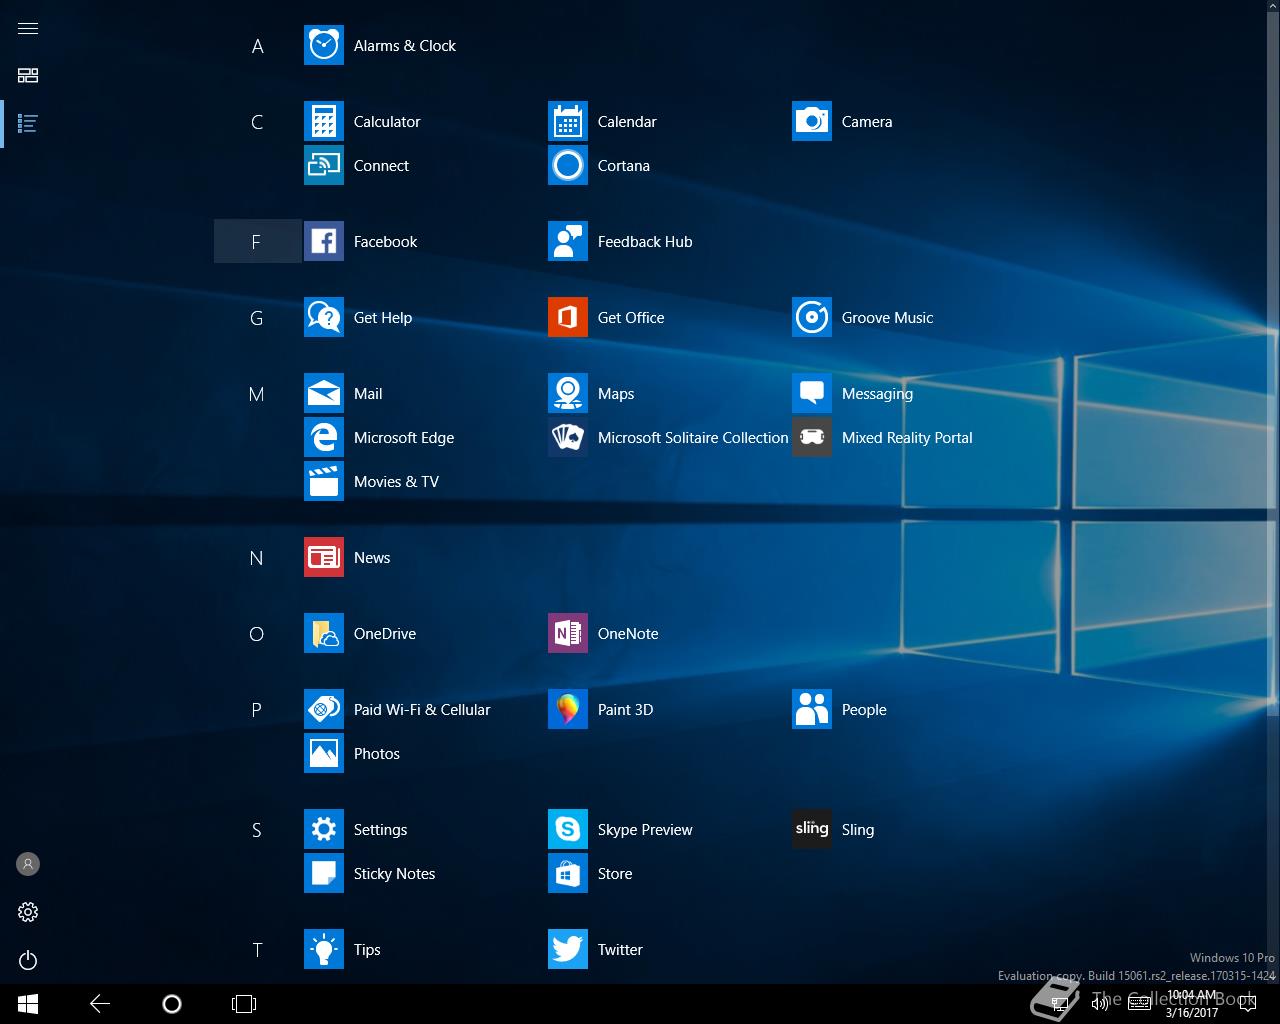Open the Get Help app icon
Screen dimensions: 1280x1024
pos(324,318)
